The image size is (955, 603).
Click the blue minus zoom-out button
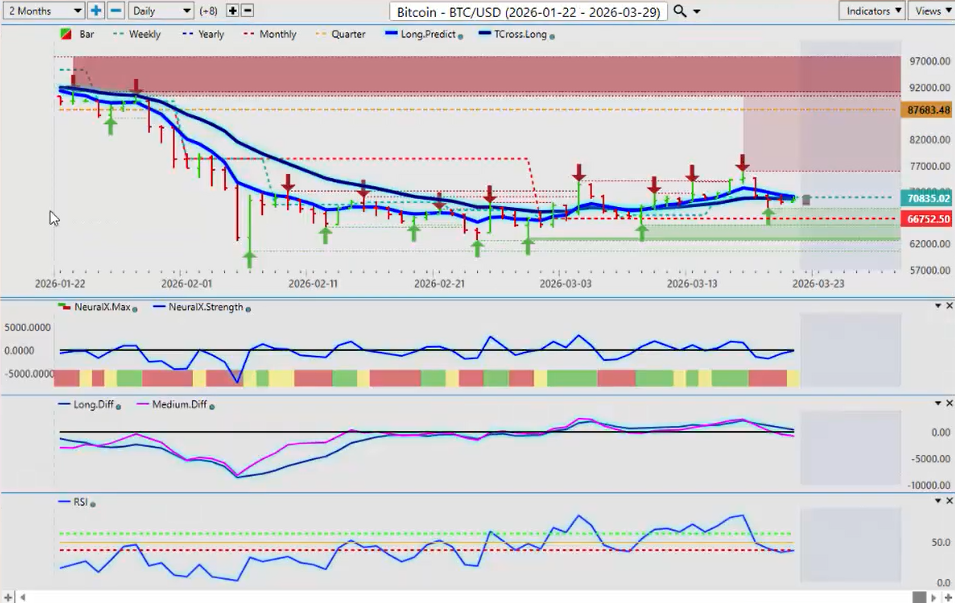pyautogui.click(x=115, y=11)
